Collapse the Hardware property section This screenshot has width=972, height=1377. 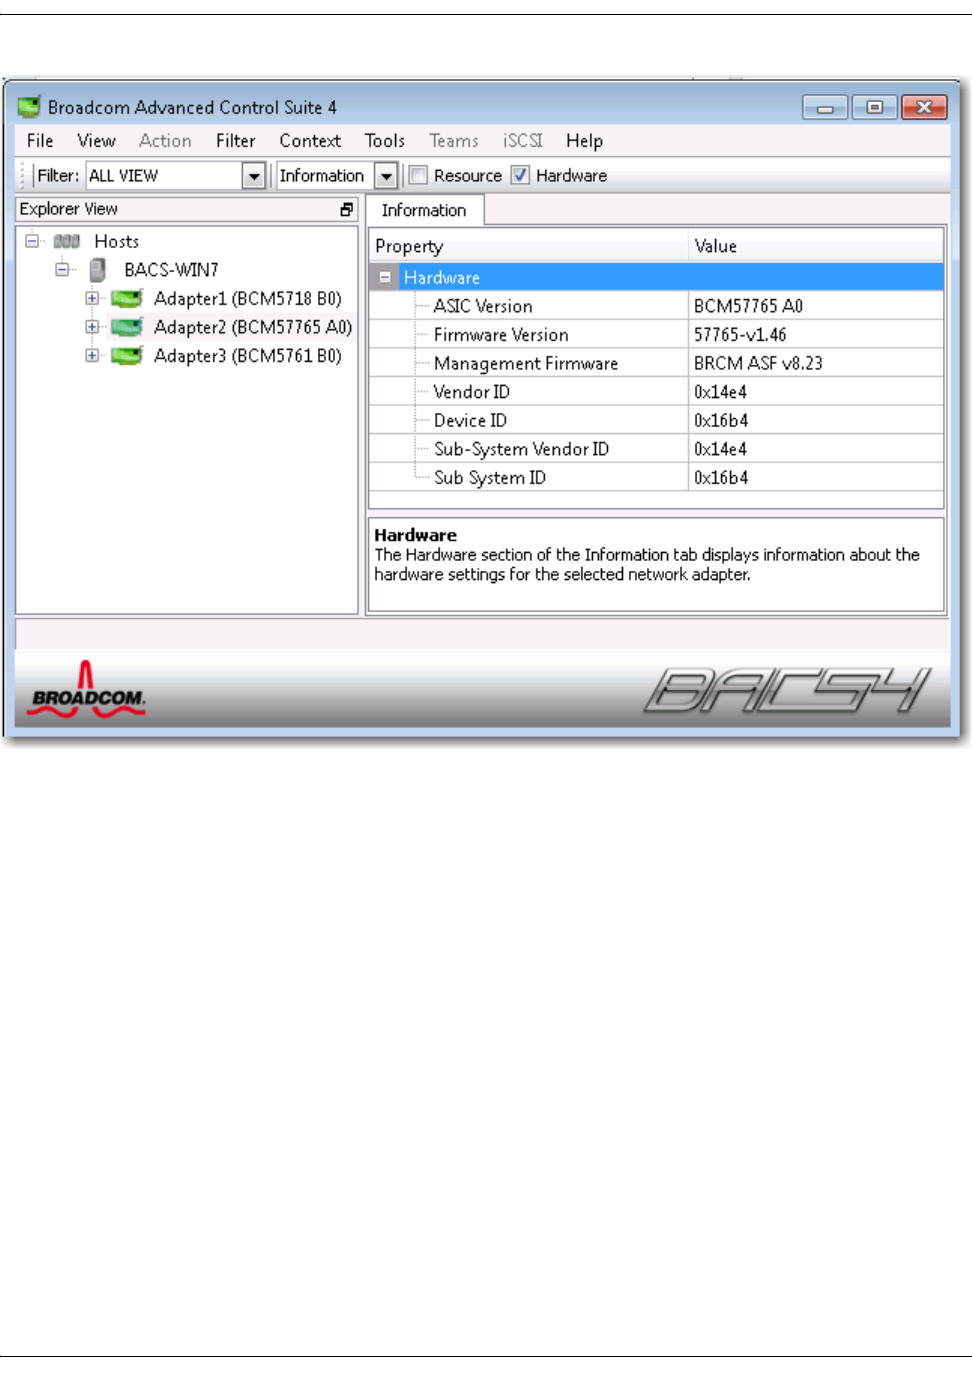click(385, 277)
